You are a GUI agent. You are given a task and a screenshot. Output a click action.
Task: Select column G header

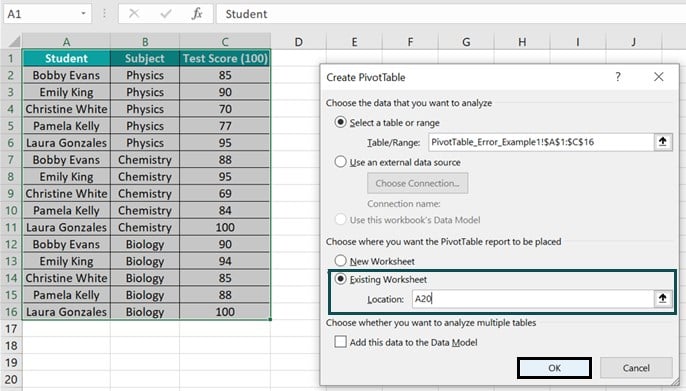click(466, 42)
